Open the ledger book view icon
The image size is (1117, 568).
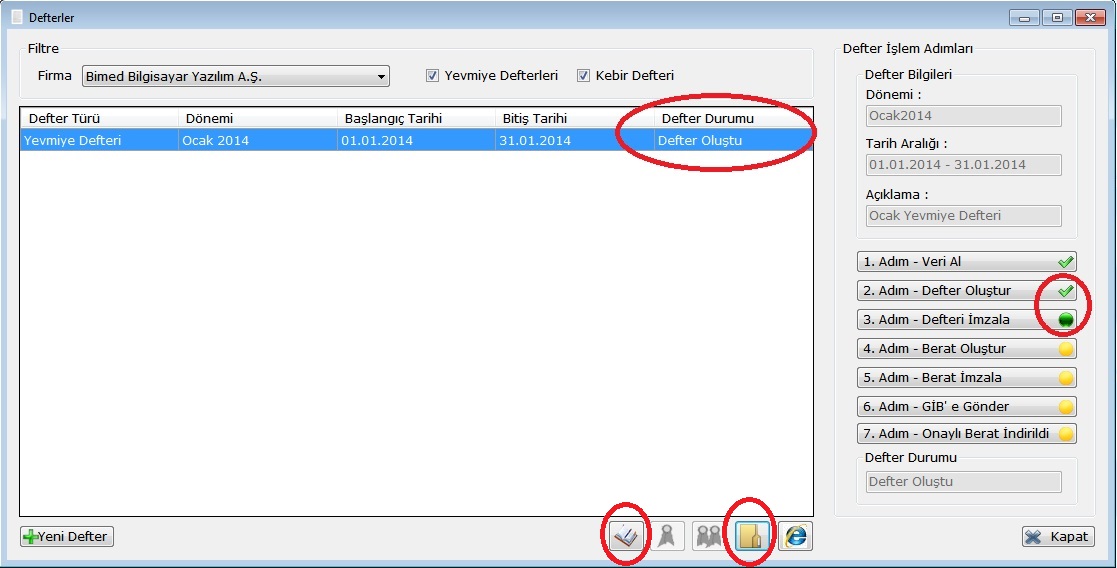tap(627, 536)
